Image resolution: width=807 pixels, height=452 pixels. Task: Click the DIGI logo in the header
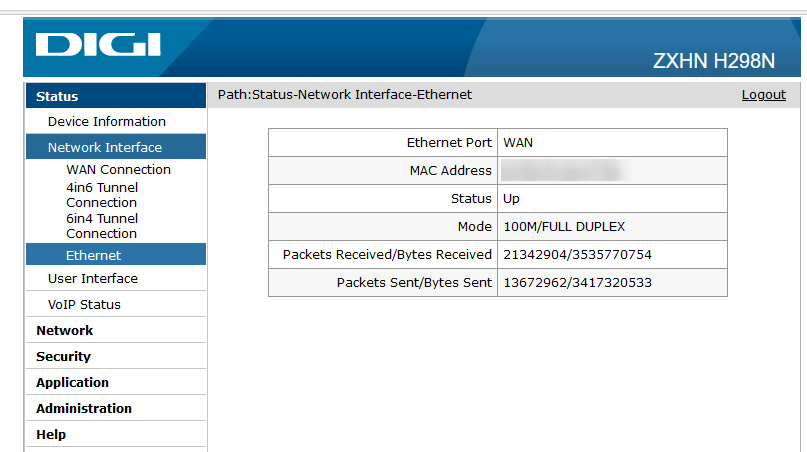coord(98,44)
